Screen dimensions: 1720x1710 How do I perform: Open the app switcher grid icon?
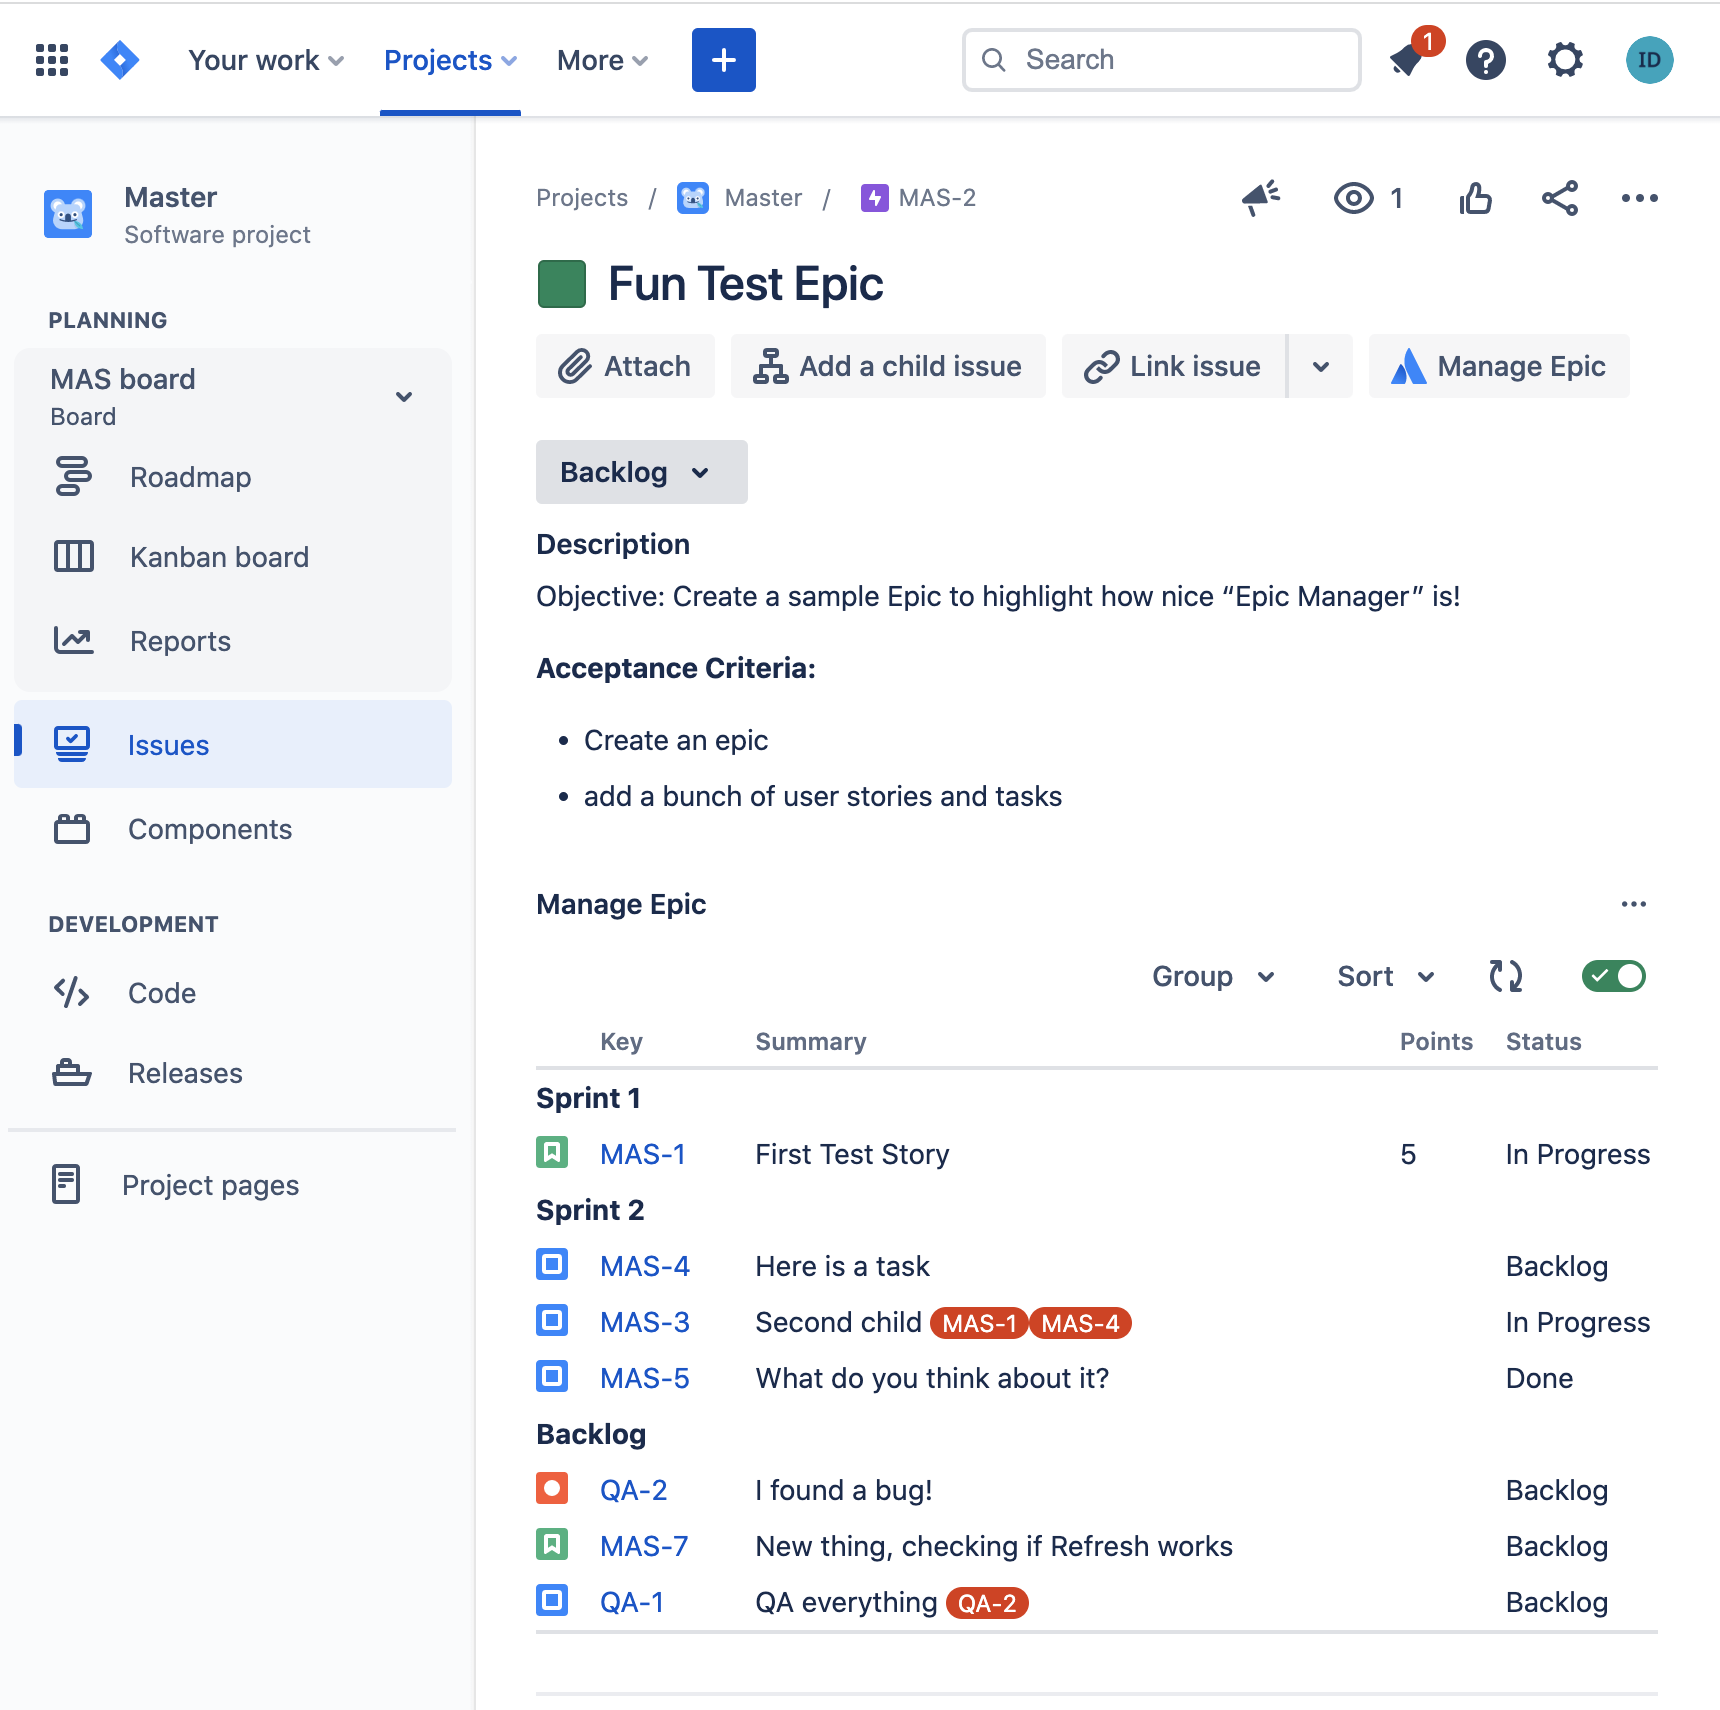[x=52, y=60]
